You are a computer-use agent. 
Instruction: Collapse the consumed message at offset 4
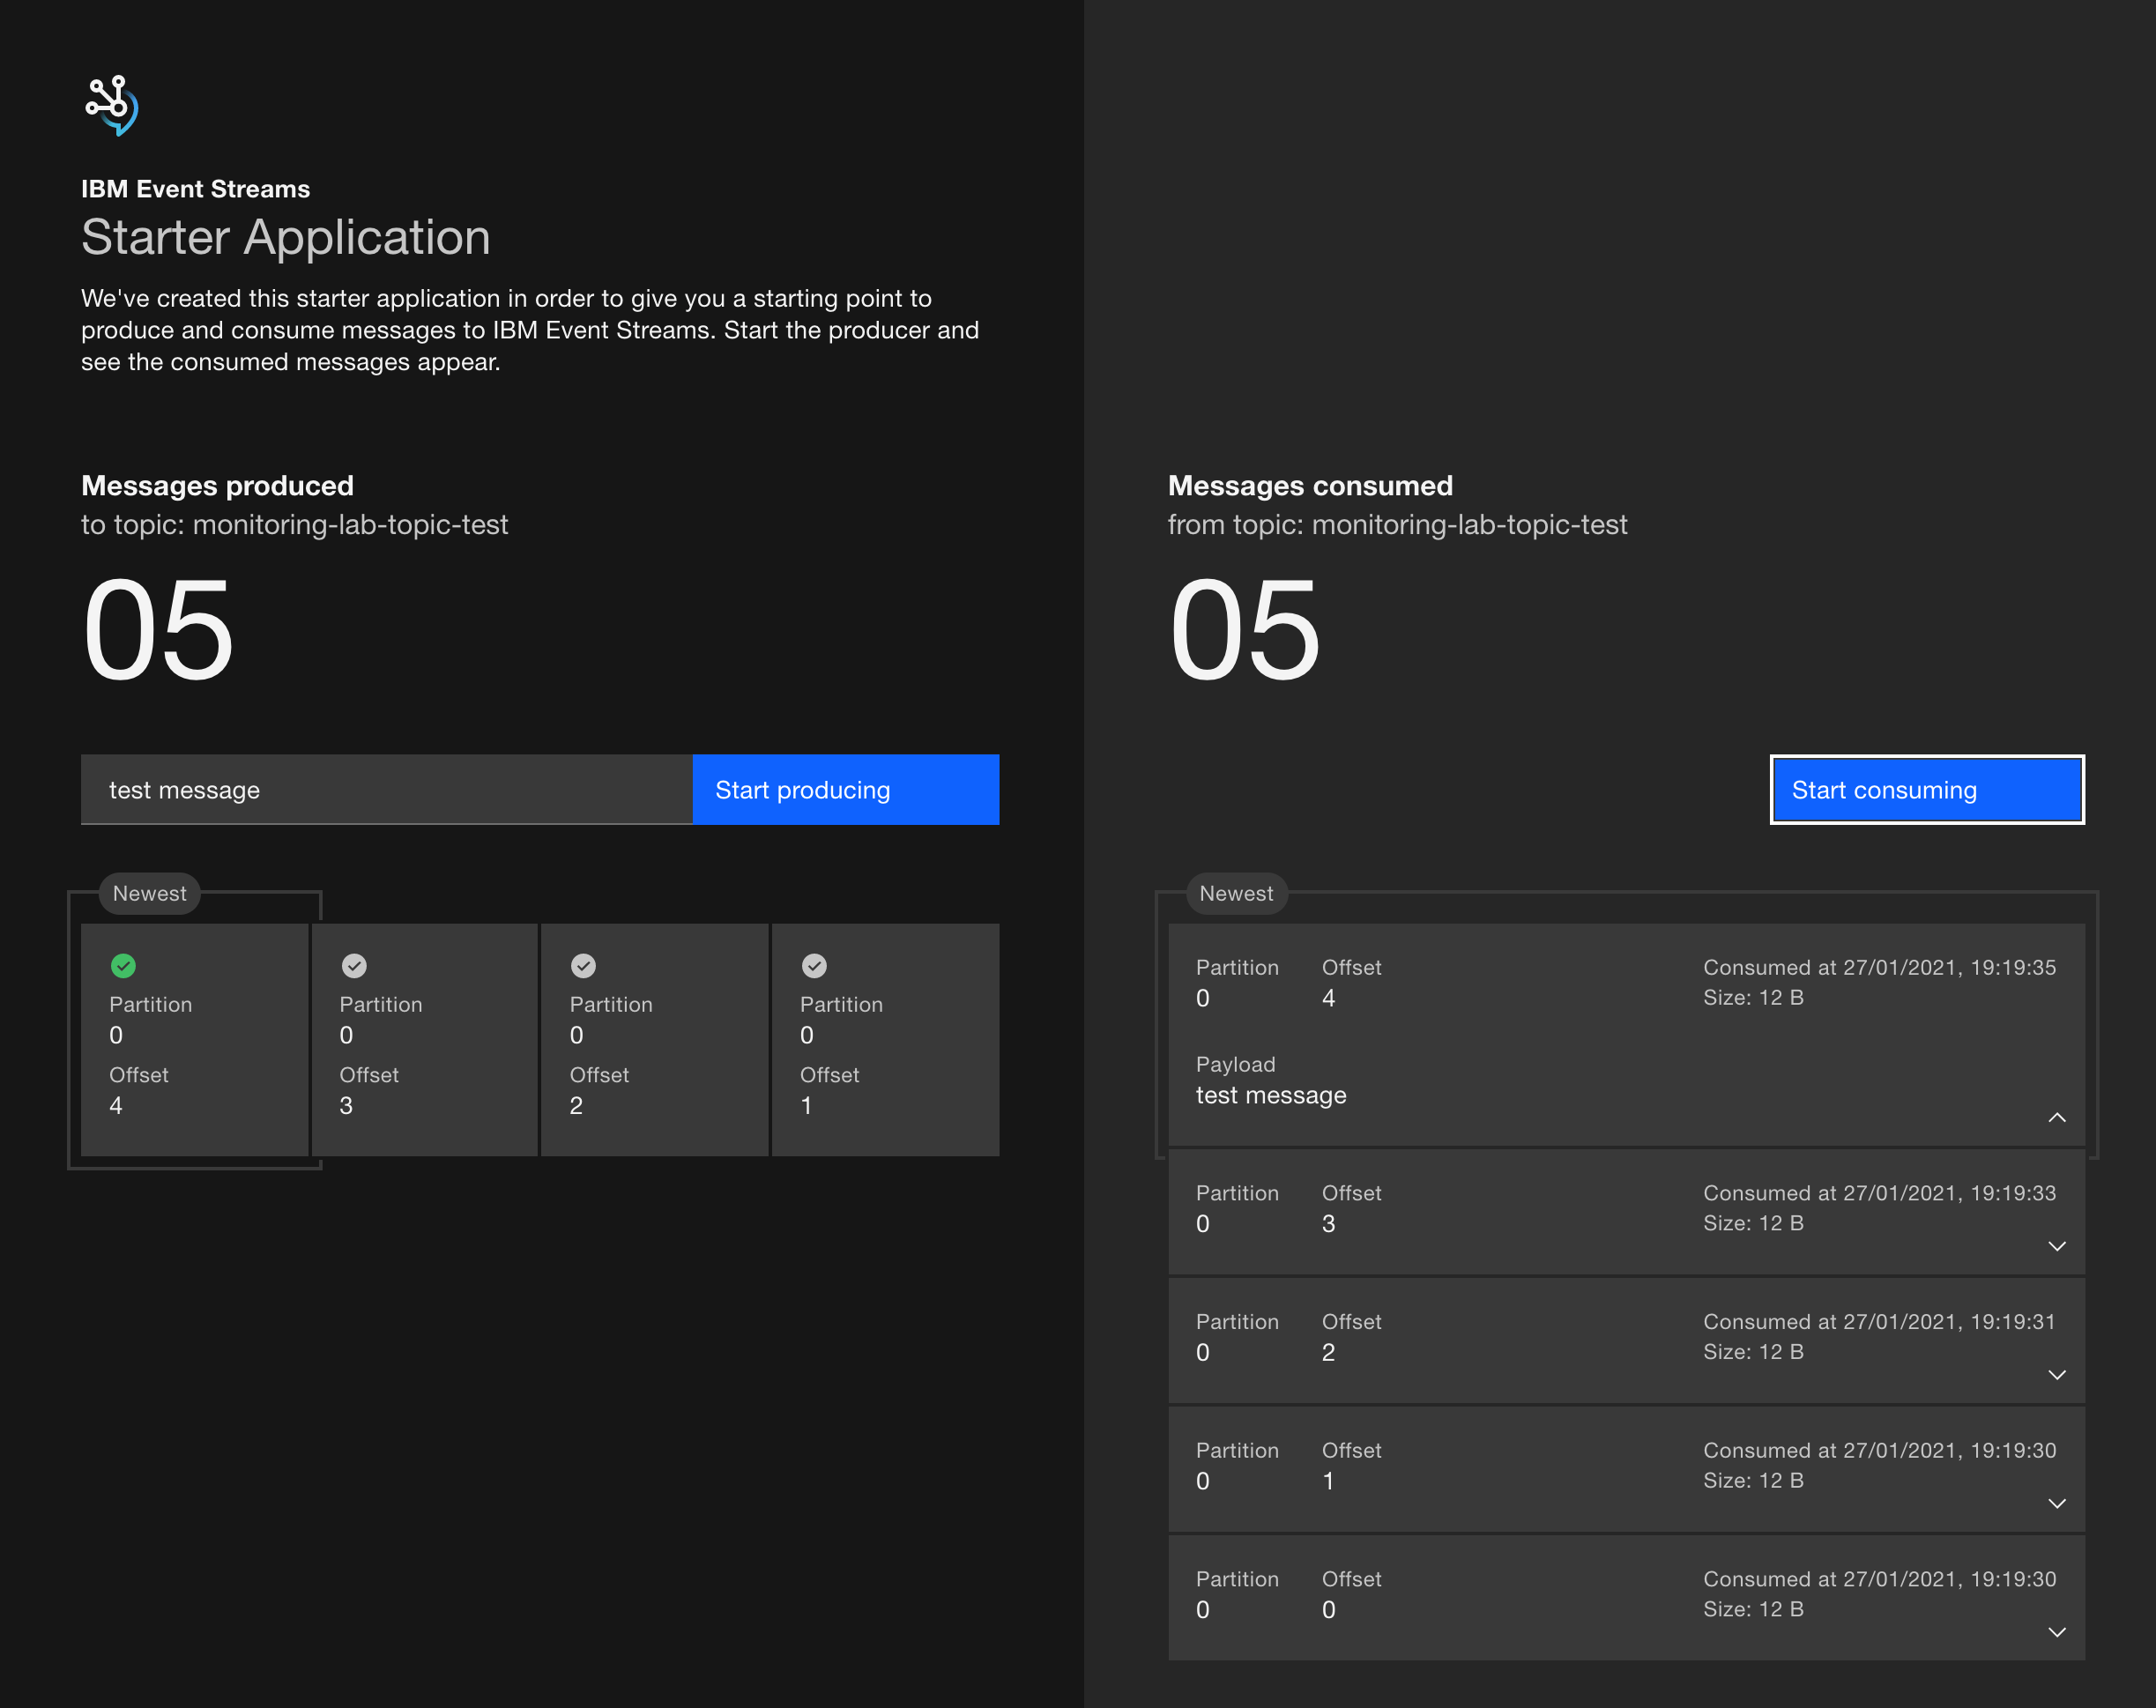point(2056,1117)
